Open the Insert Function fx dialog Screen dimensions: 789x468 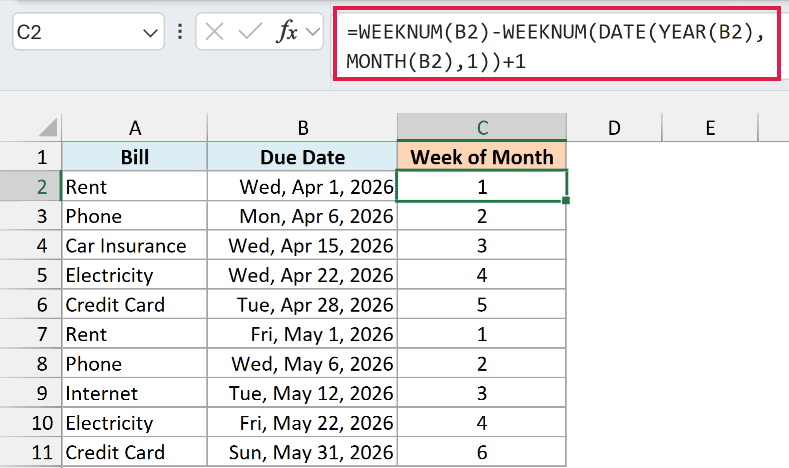pyautogui.click(x=287, y=32)
